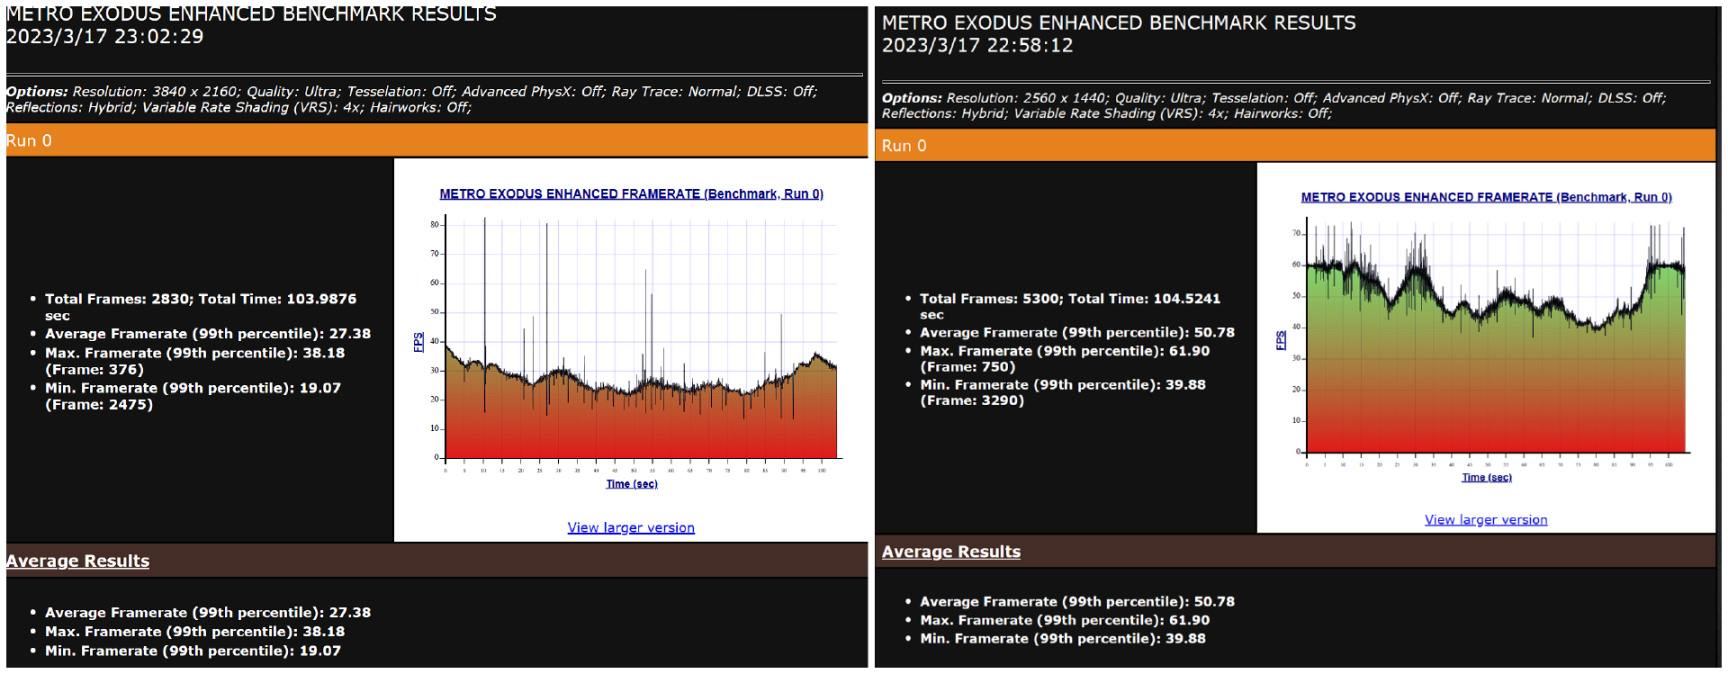The width and height of the screenshot is (1728, 674).
Task: Open 'View larger version' link in 2560 x 1440 report
Action: [x=1486, y=520]
